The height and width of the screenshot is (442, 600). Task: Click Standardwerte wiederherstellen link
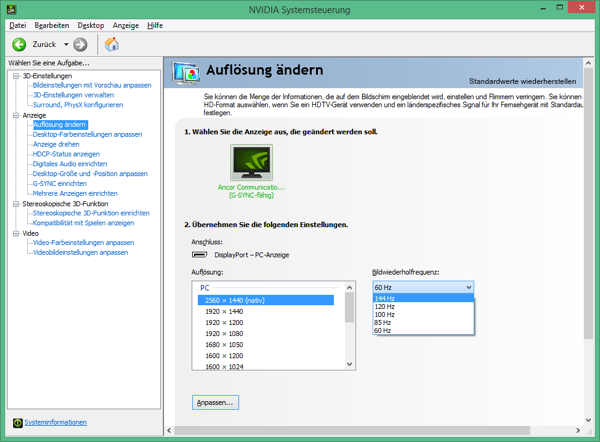(522, 81)
